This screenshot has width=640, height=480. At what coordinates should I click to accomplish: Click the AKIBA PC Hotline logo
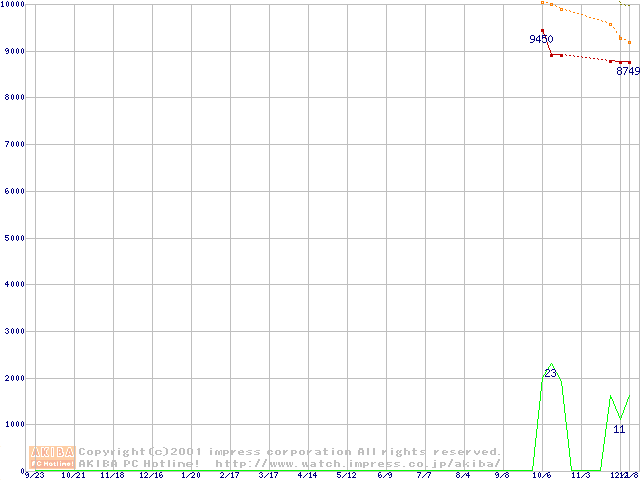tap(52, 457)
